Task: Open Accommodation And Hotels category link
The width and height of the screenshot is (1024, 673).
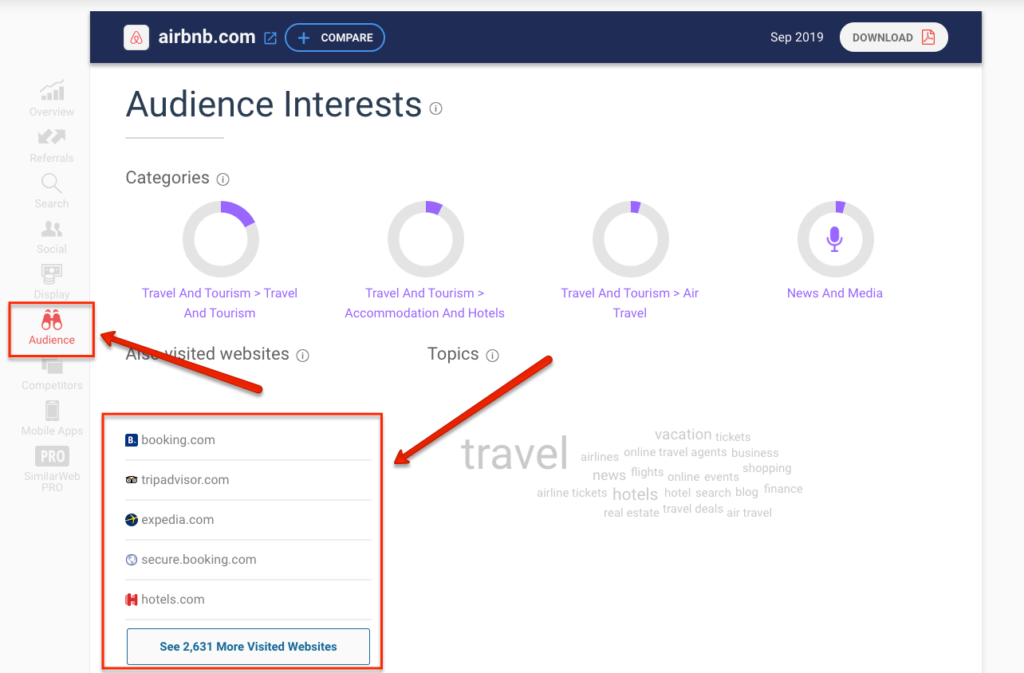Action: (x=424, y=303)
